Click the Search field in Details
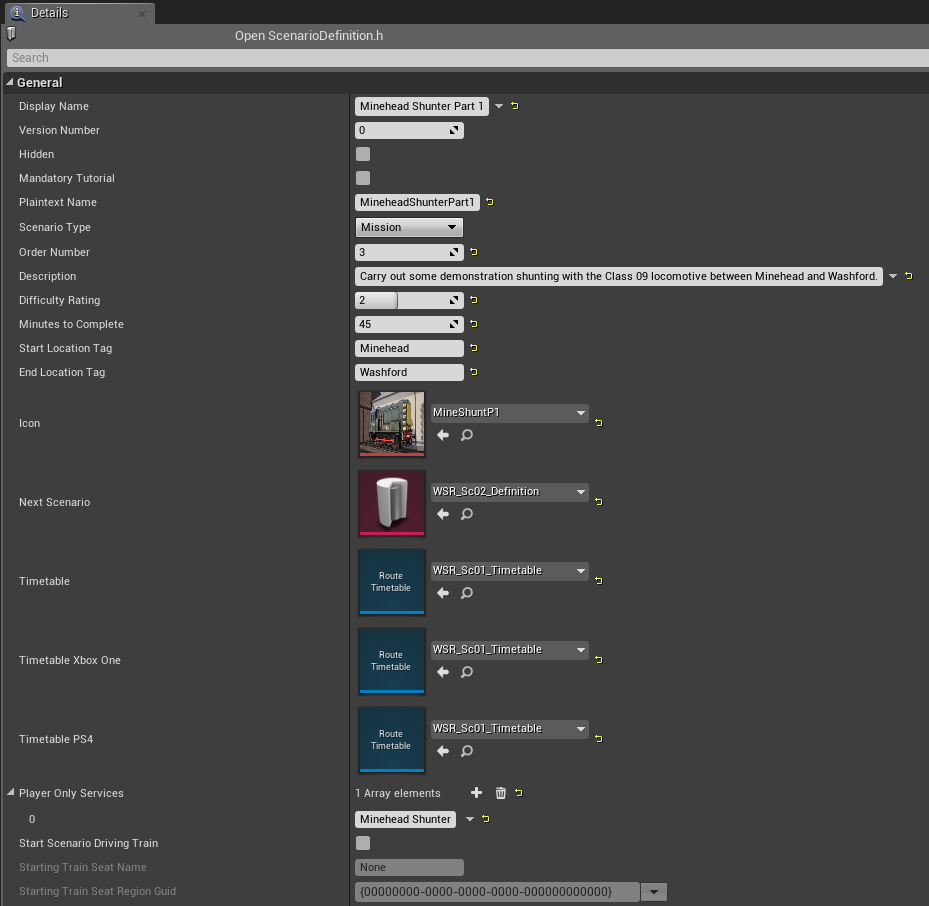Image resolution: width=929 pixels, height=906 pixels. (467, 57)
